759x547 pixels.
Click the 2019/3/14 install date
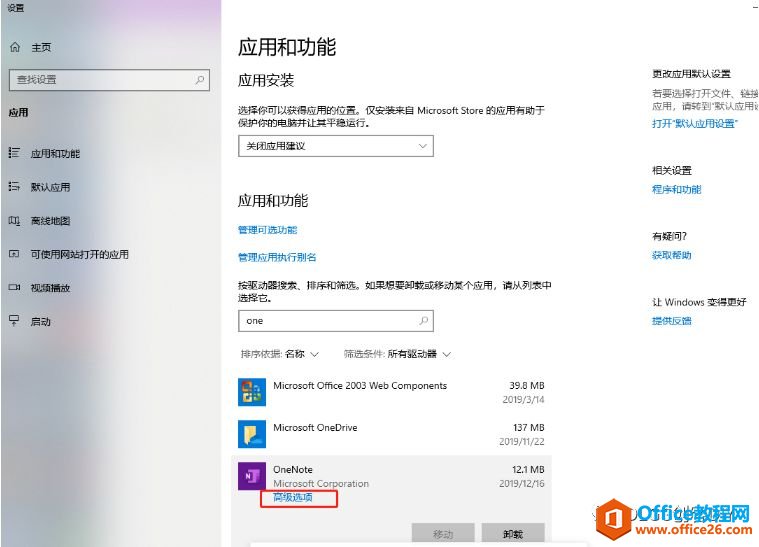point(523,399)
